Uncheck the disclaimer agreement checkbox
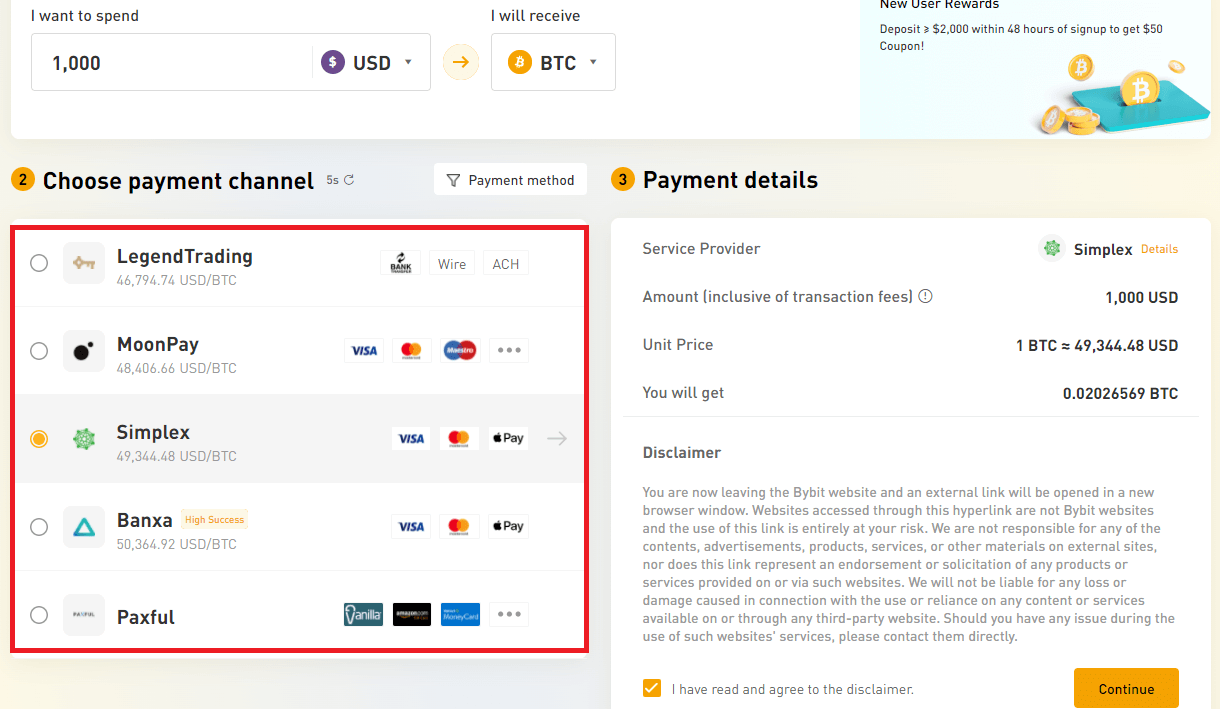The width and height of the screenshot is (1220, 709). tap(652, 688)
